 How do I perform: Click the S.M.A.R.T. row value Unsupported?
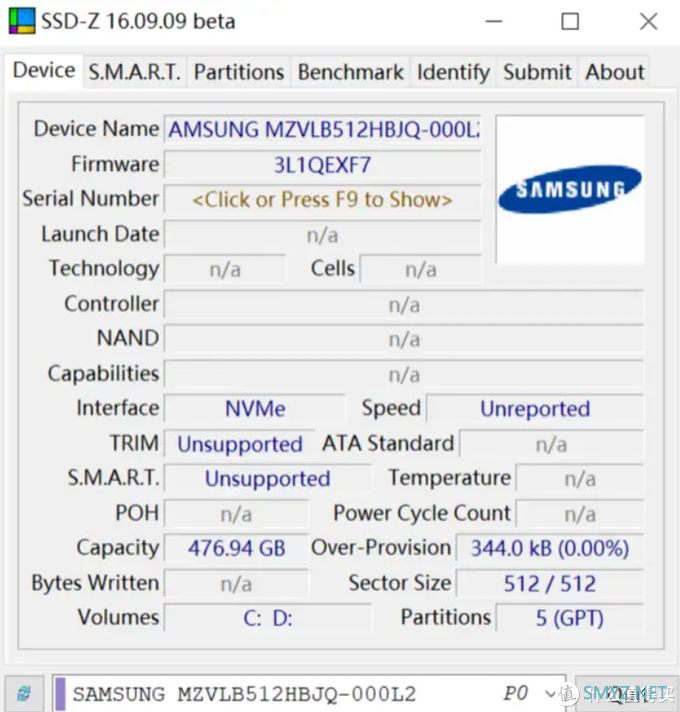coord(267,479)
